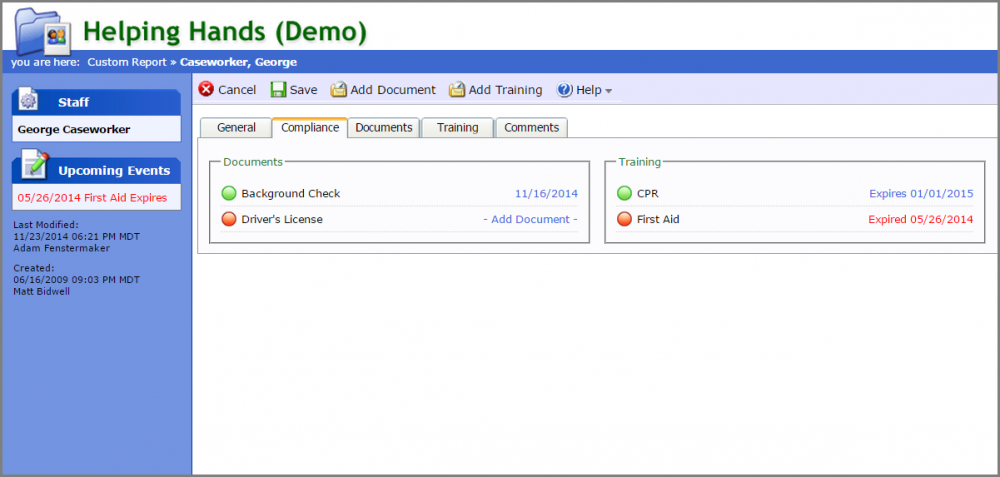Click the First Aid training label

tap(658, 219)
